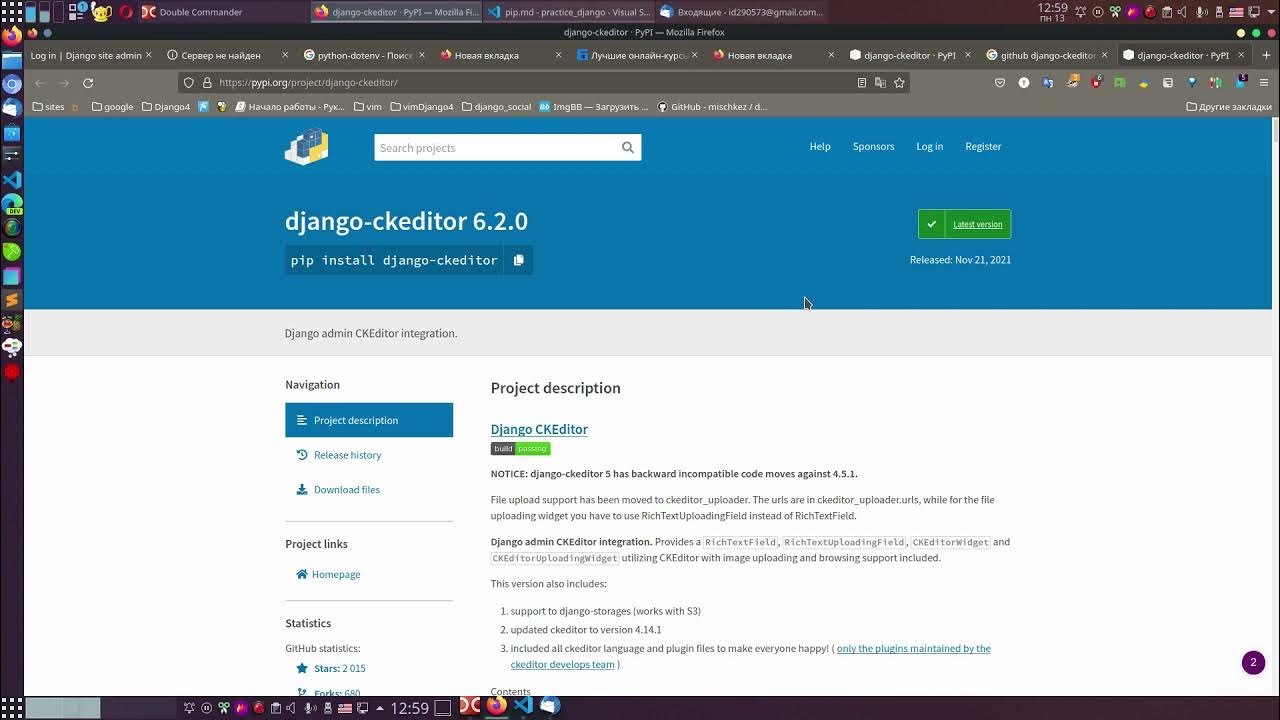Open the Opera icon in the top panel
Screen dimensions: 1280x720
(x=125, y=12)
